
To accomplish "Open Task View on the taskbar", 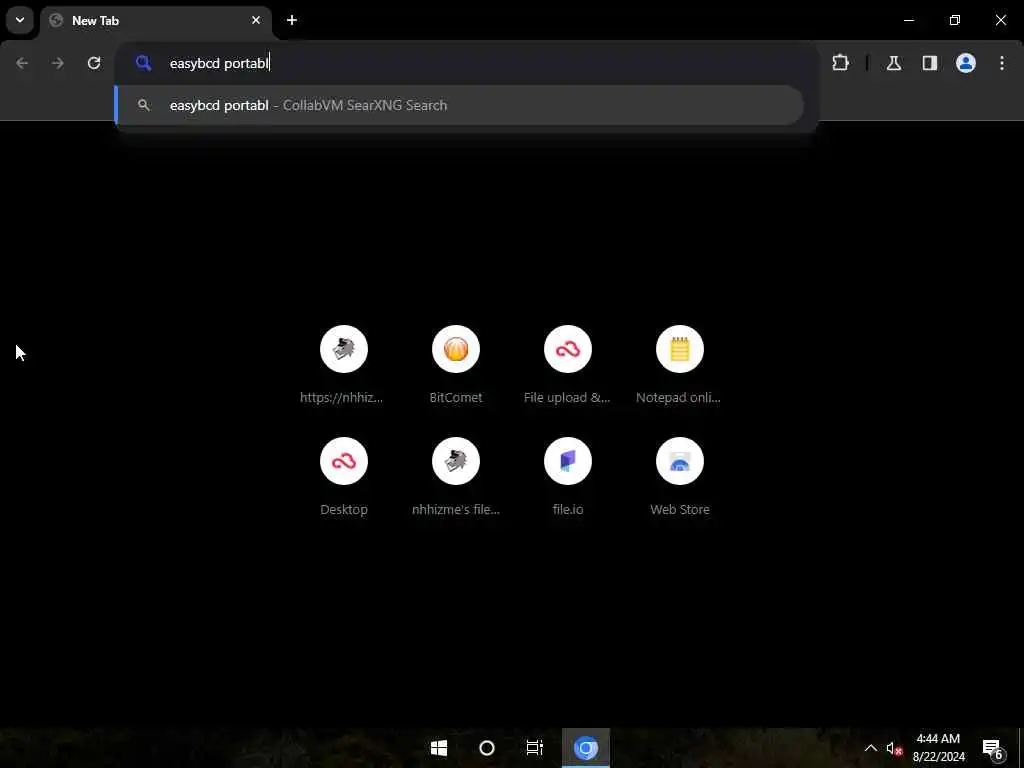I will pos(535,748).
